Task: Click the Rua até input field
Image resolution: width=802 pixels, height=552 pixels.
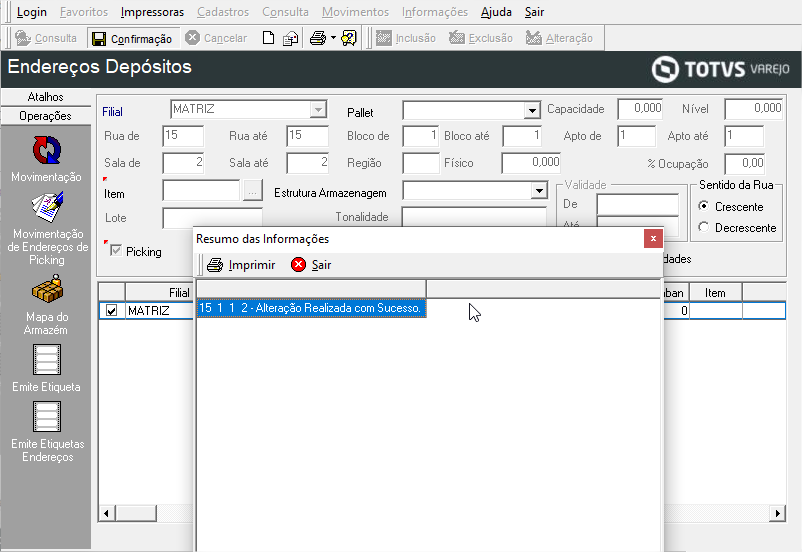Action: click(307, 136)
